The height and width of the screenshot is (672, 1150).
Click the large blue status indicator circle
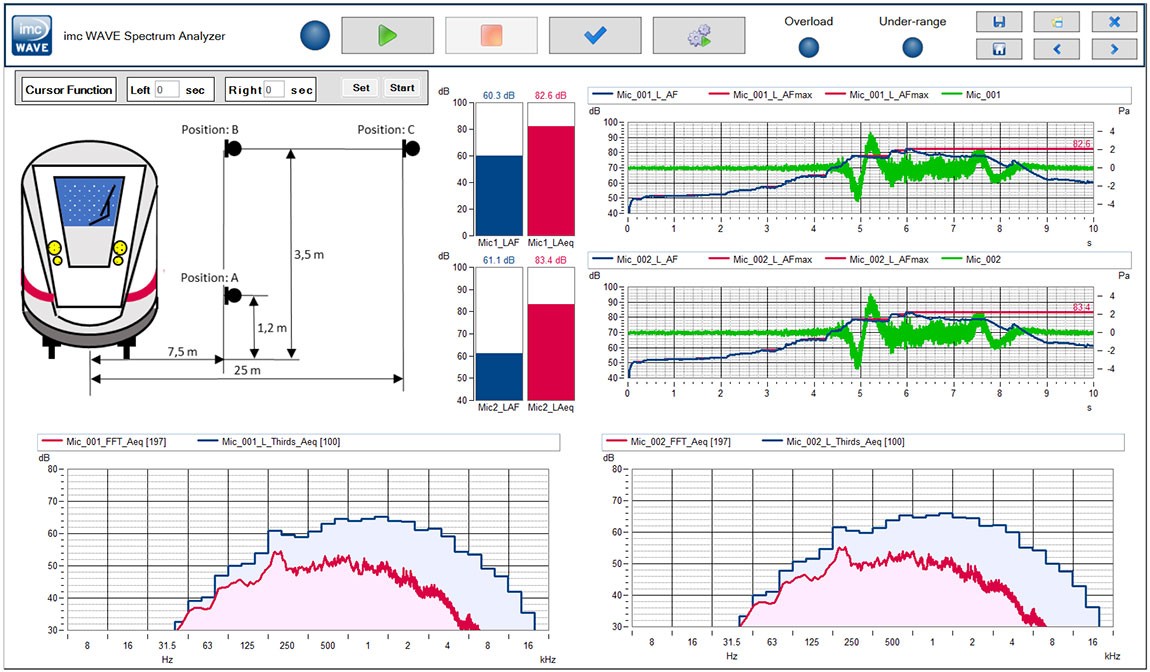(315, 36)
